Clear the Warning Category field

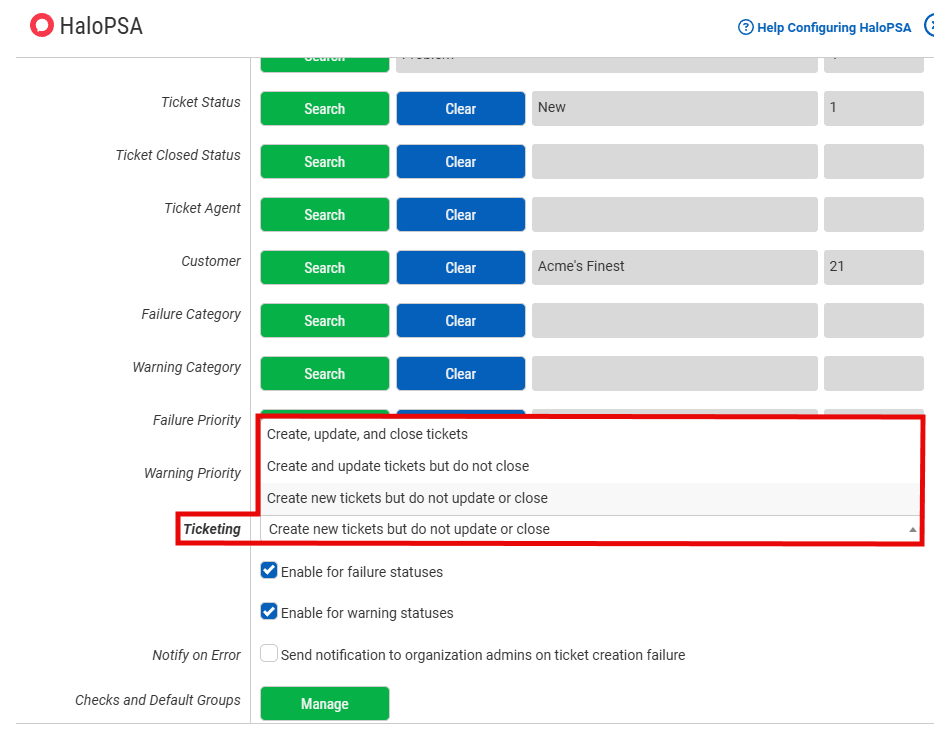(460, 374)
